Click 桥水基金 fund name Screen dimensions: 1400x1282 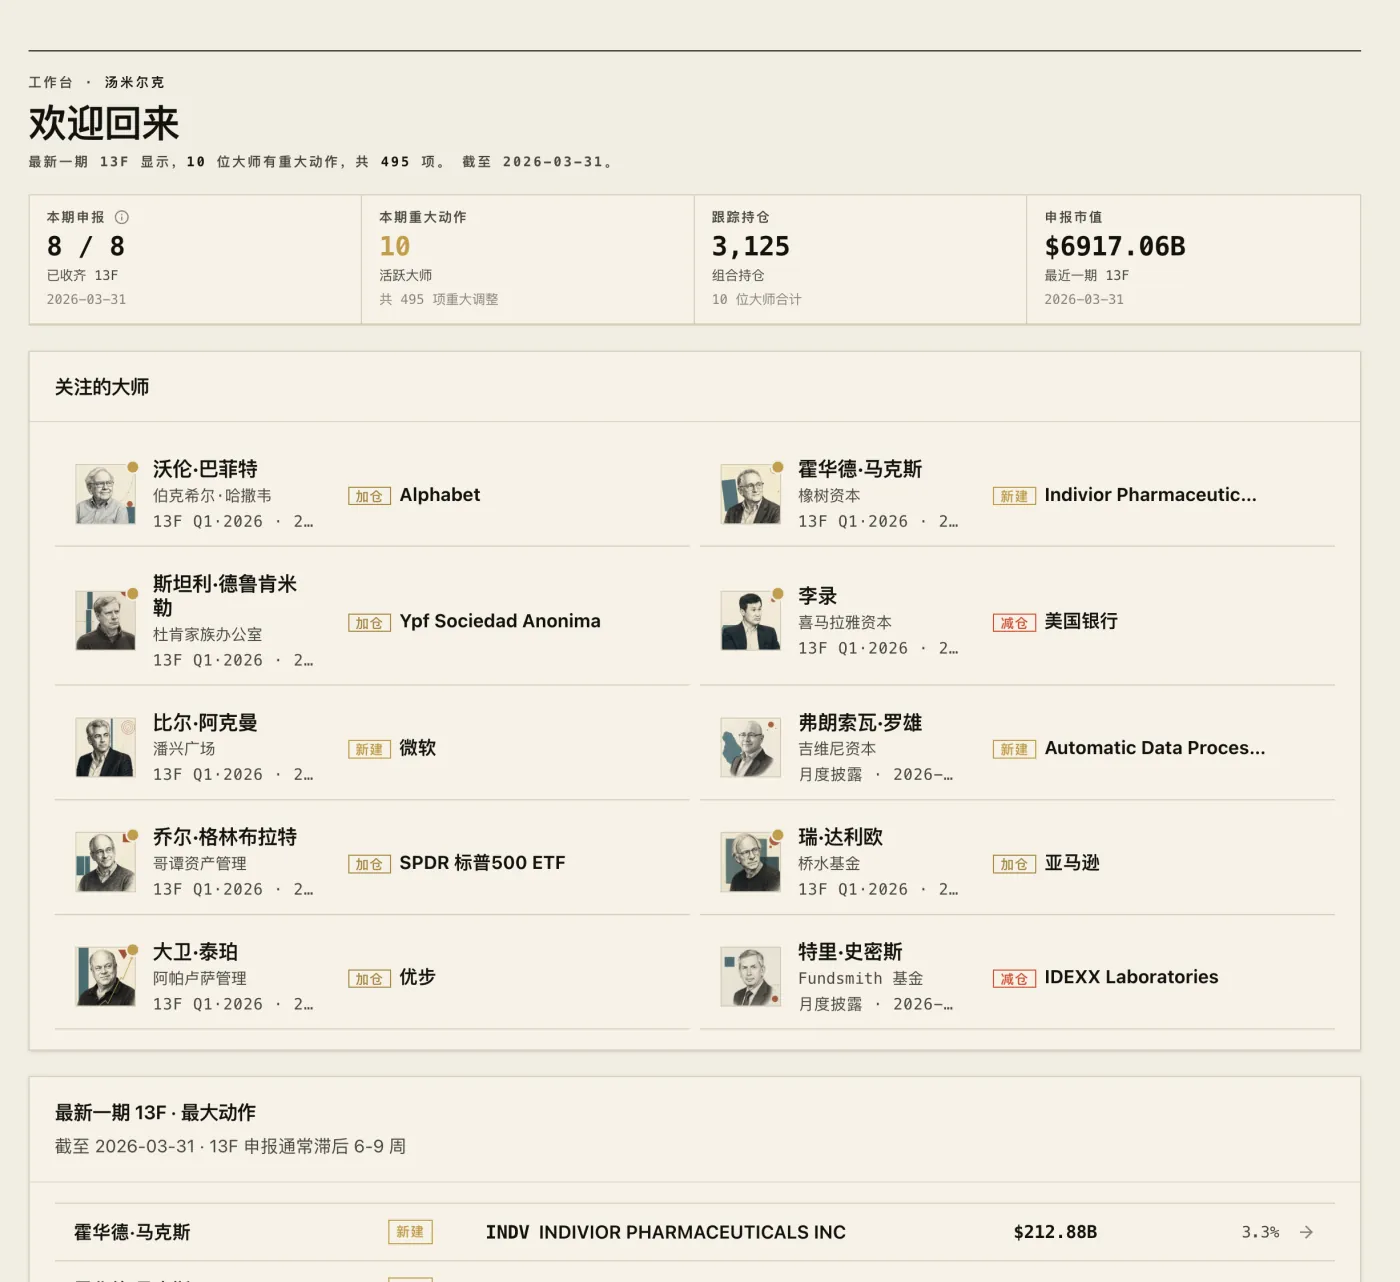point(829,864)
